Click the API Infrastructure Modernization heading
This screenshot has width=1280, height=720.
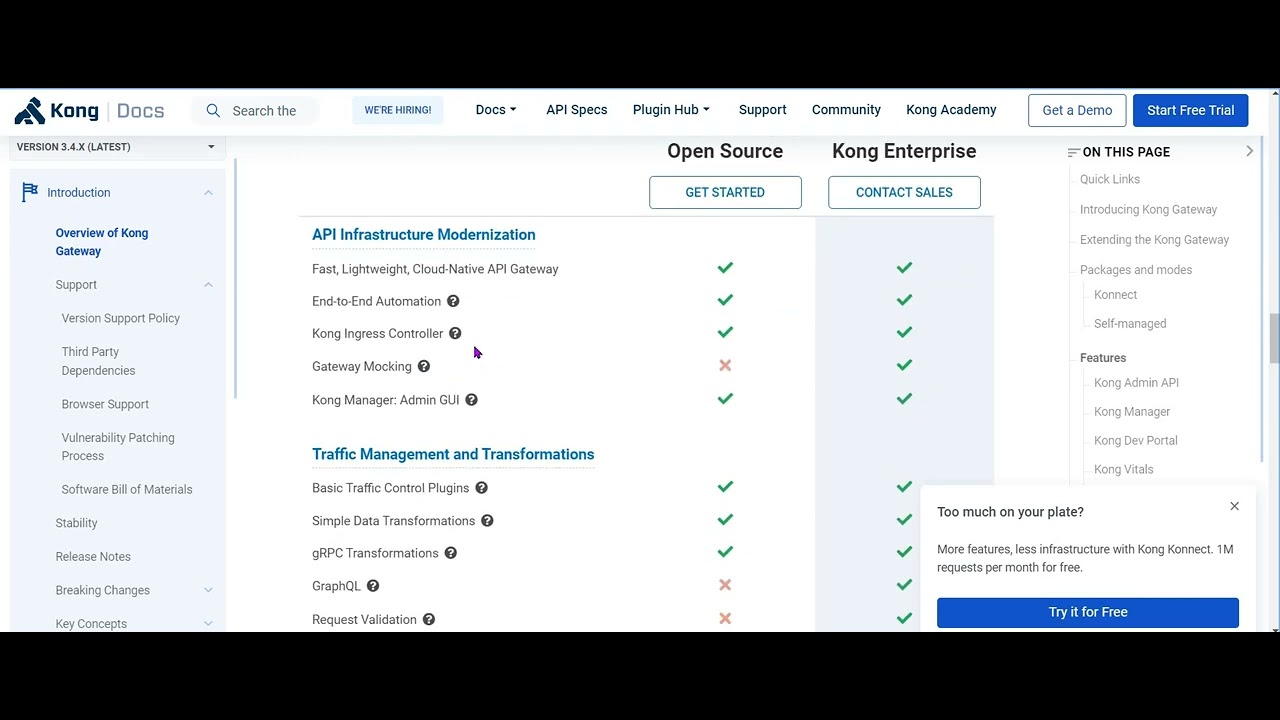tap(424, 235)
